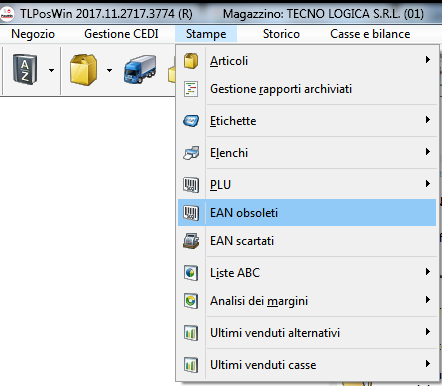Click the blue truck toolbar icon
Image resolution: width=443 pixels, height=386 pixels.
[140, 69]
